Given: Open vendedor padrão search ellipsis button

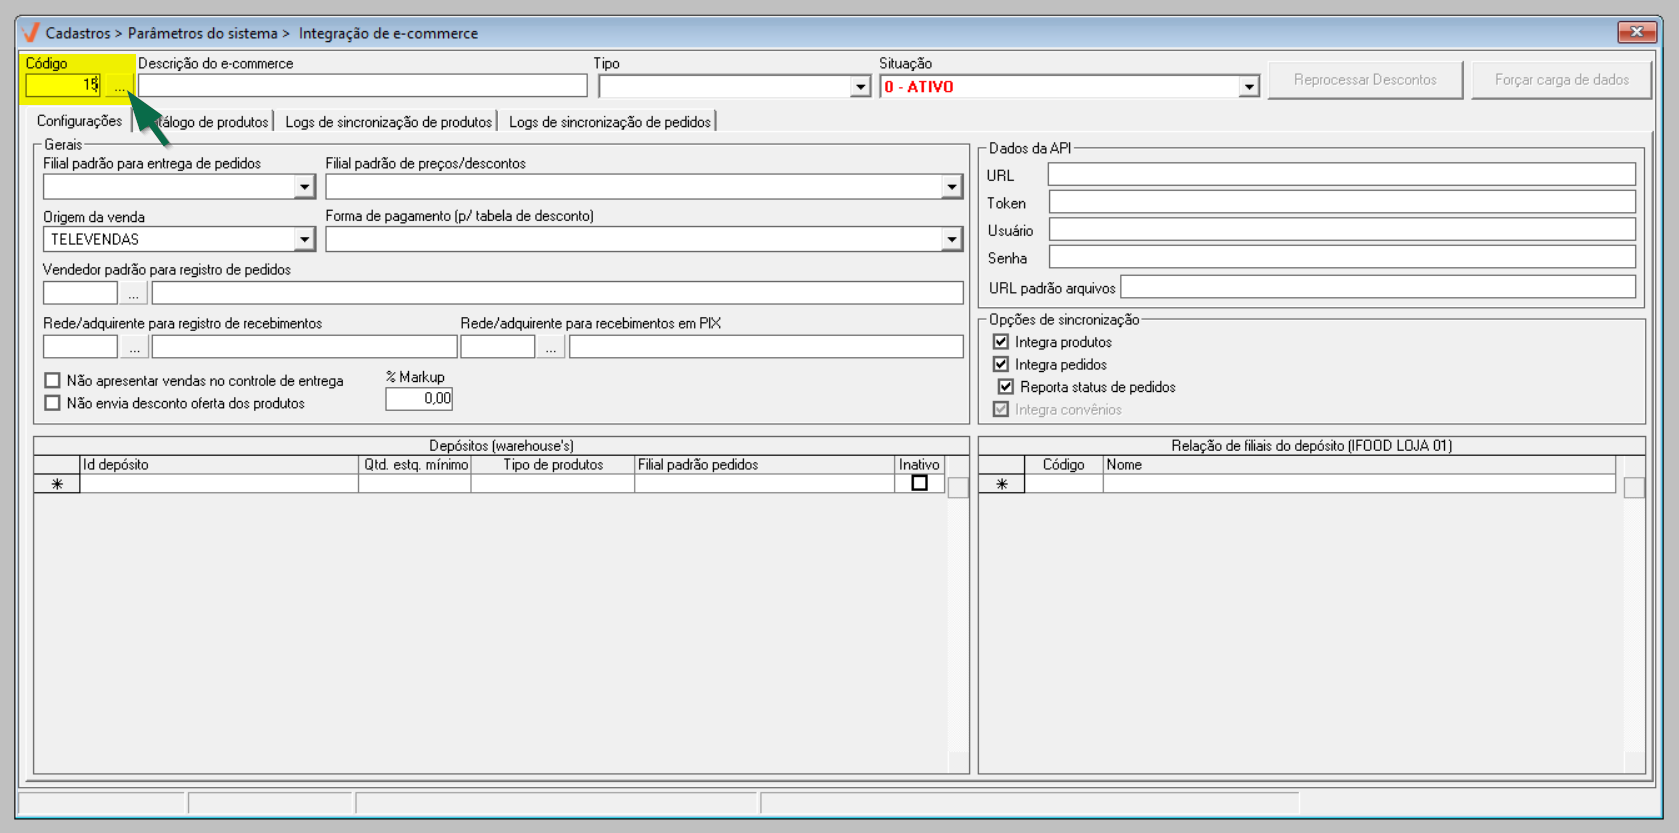Looking at the screenshot, I should pyautogui.click(x=133, y=293).
